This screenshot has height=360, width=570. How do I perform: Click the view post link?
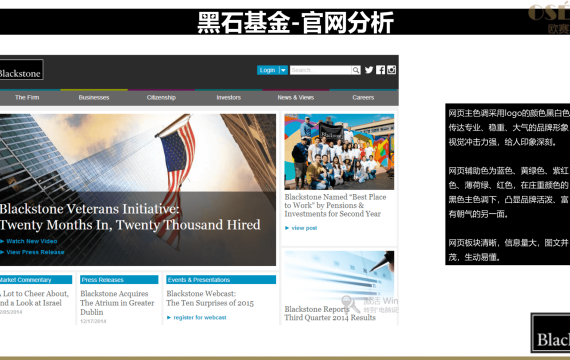(304, 228)
